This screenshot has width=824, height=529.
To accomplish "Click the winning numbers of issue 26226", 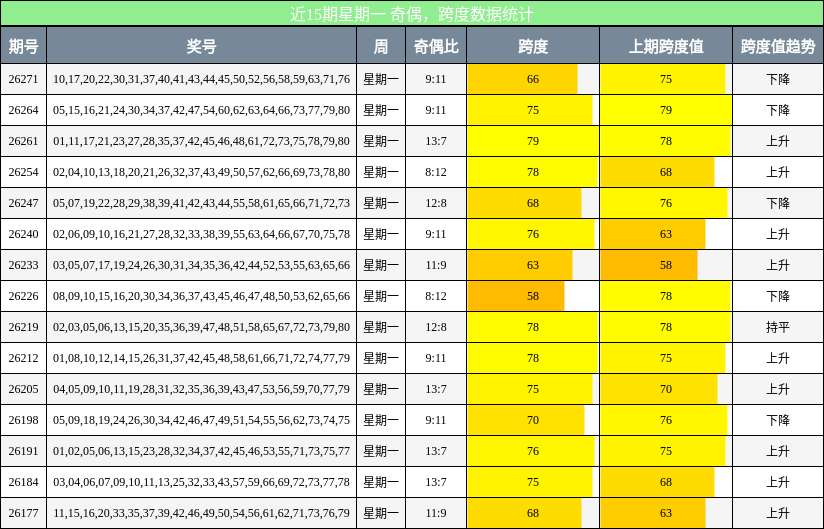I will [x=202, y=296].
